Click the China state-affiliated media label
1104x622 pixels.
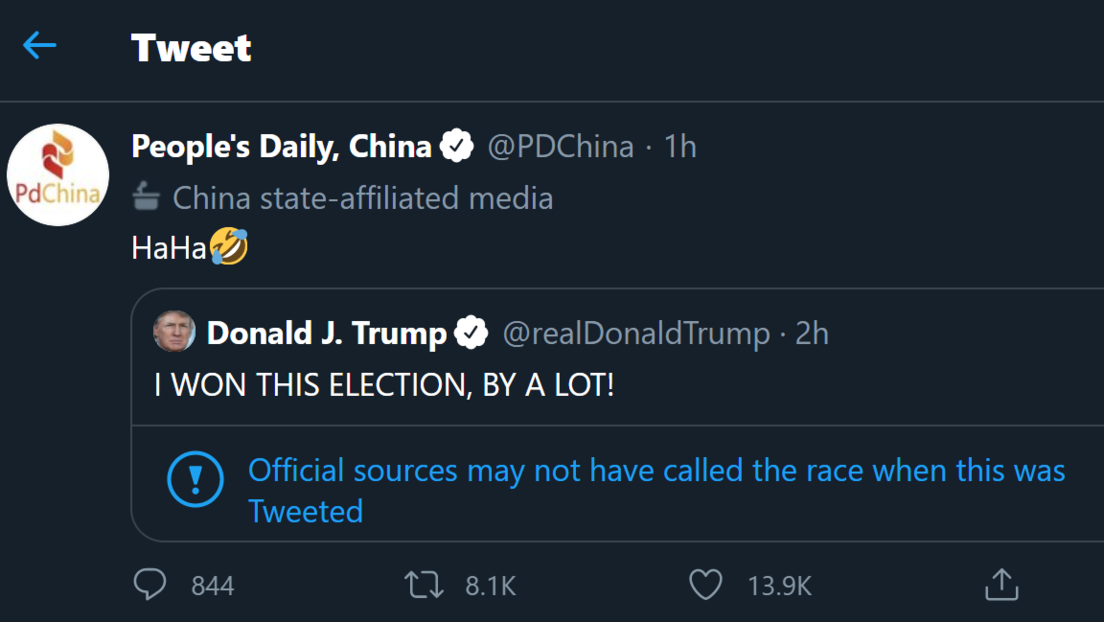click(363, 197)
